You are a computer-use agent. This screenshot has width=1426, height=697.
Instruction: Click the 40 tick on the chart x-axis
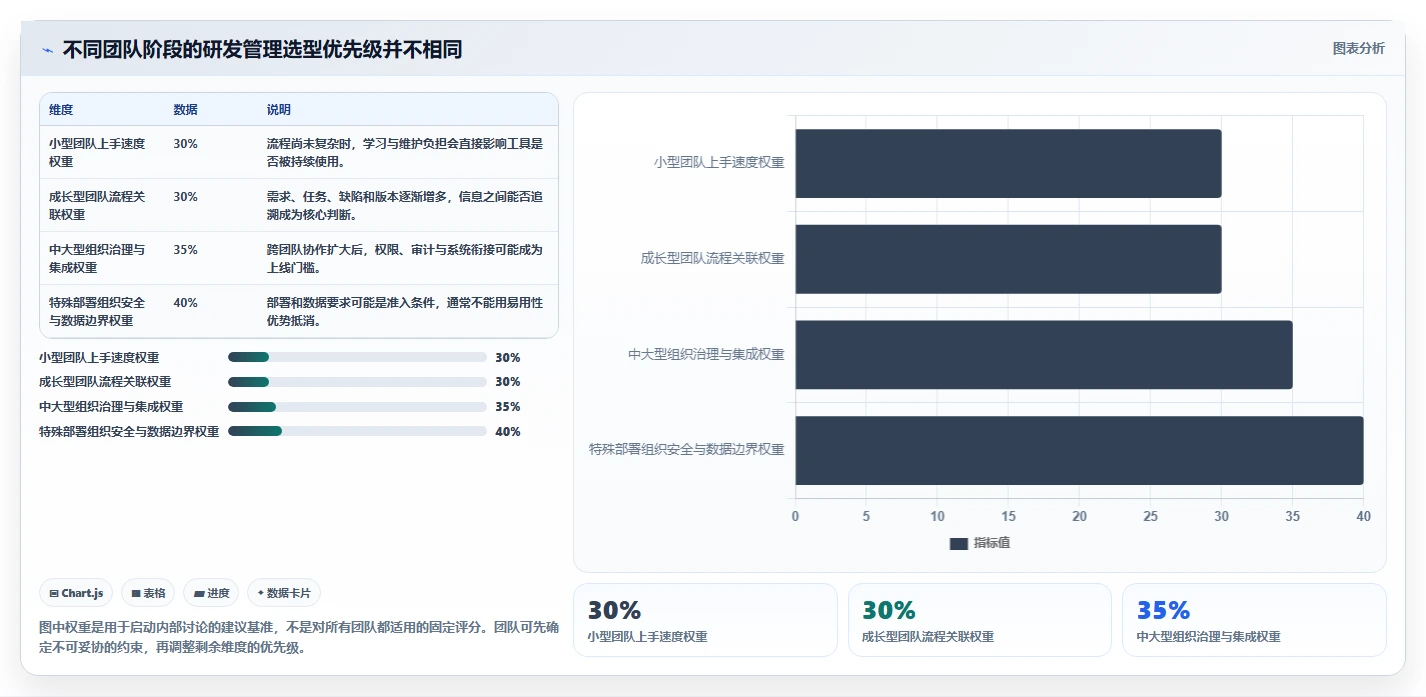coord(1363,516)
